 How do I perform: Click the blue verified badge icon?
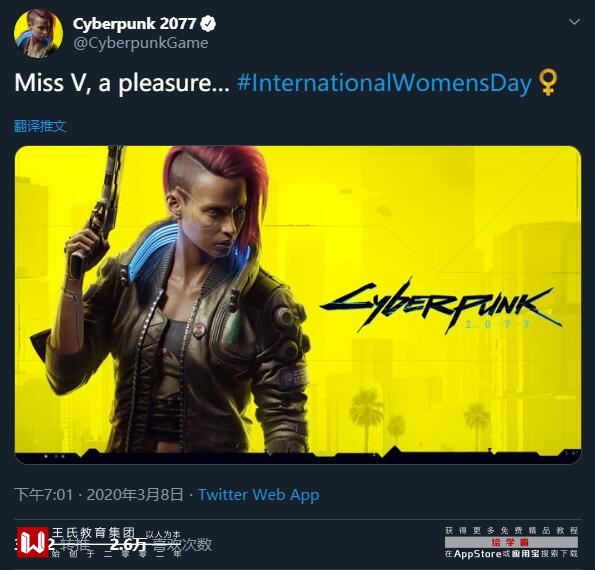click(208, 24)
